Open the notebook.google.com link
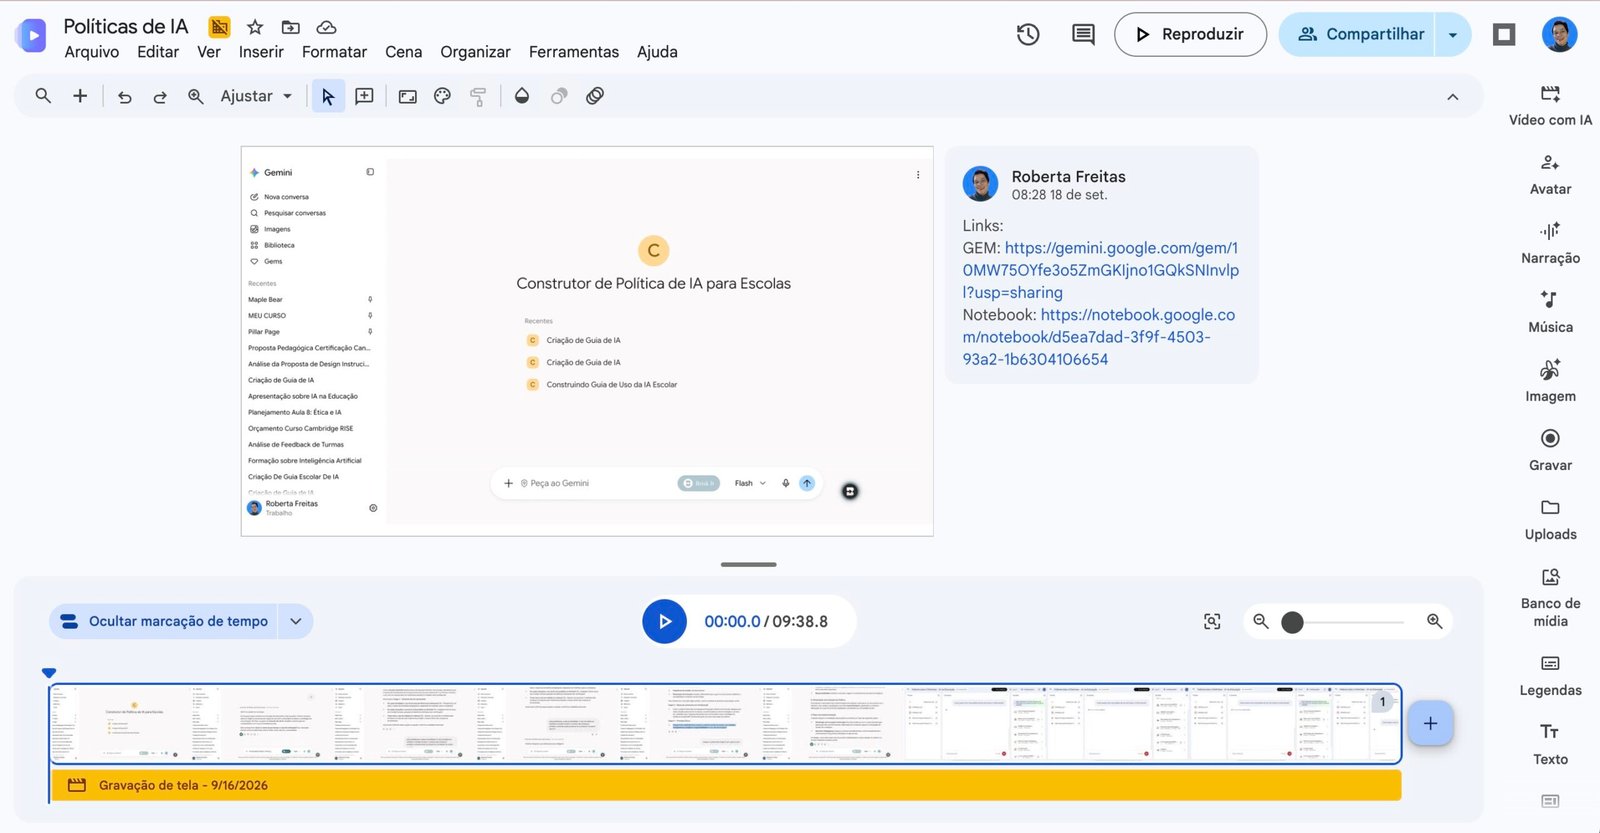This screenshot has width=1600, height=833. pos(1099,337)
